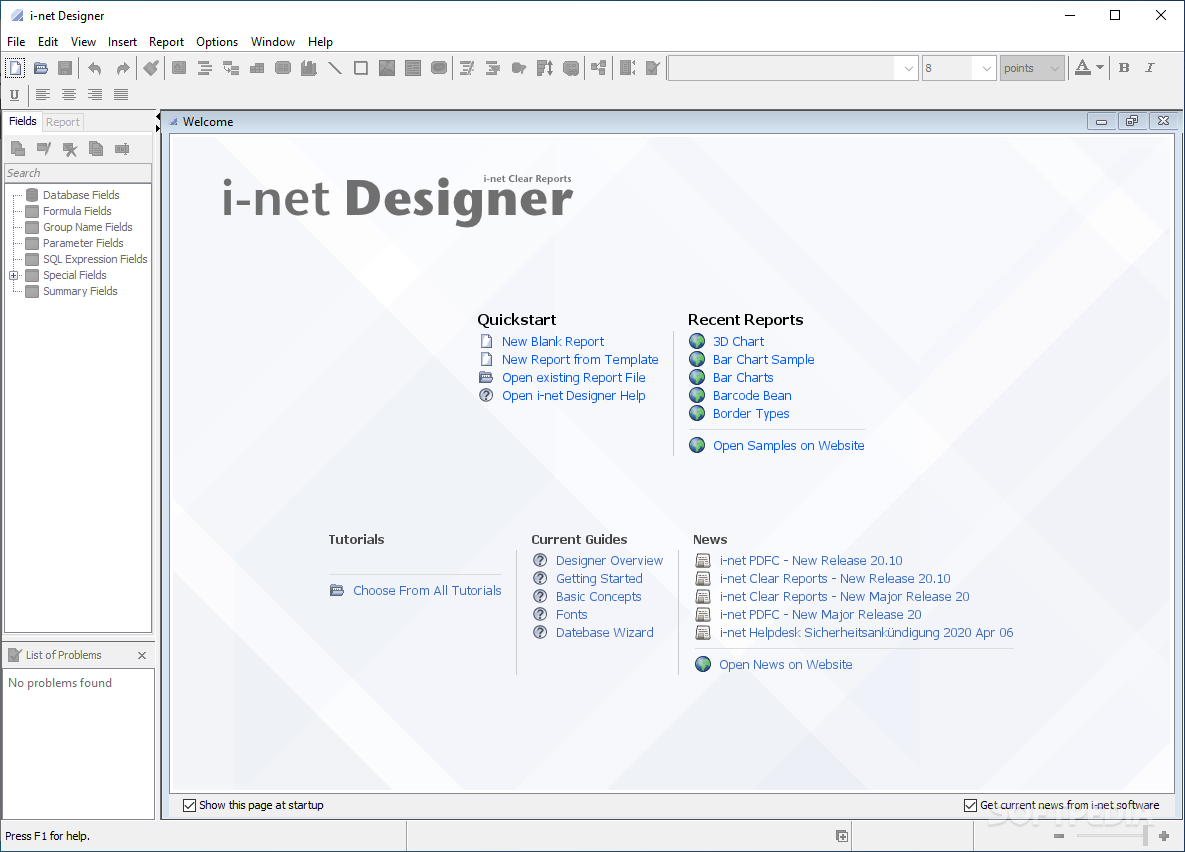The width and height of the screenshot is (1185, 852).
Task: Close the List of Problems panel
Action: click(x=142, y=655)
